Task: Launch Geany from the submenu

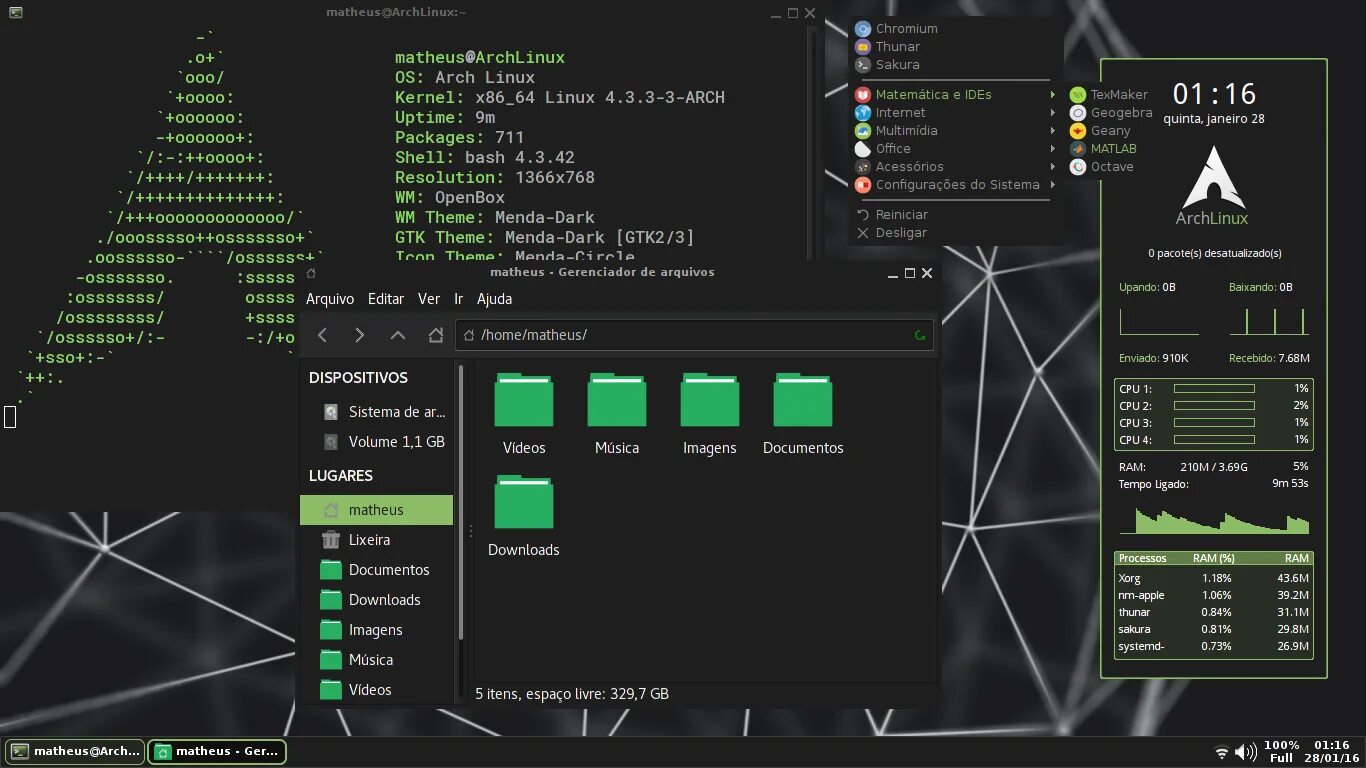Action: [1100, 131]
